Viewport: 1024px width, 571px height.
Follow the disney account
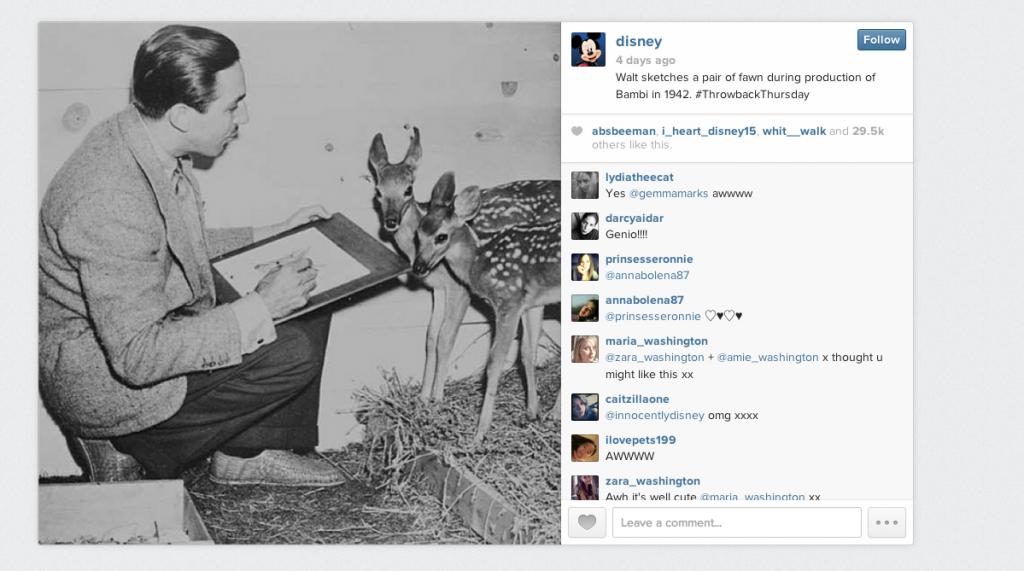[881, 40]
